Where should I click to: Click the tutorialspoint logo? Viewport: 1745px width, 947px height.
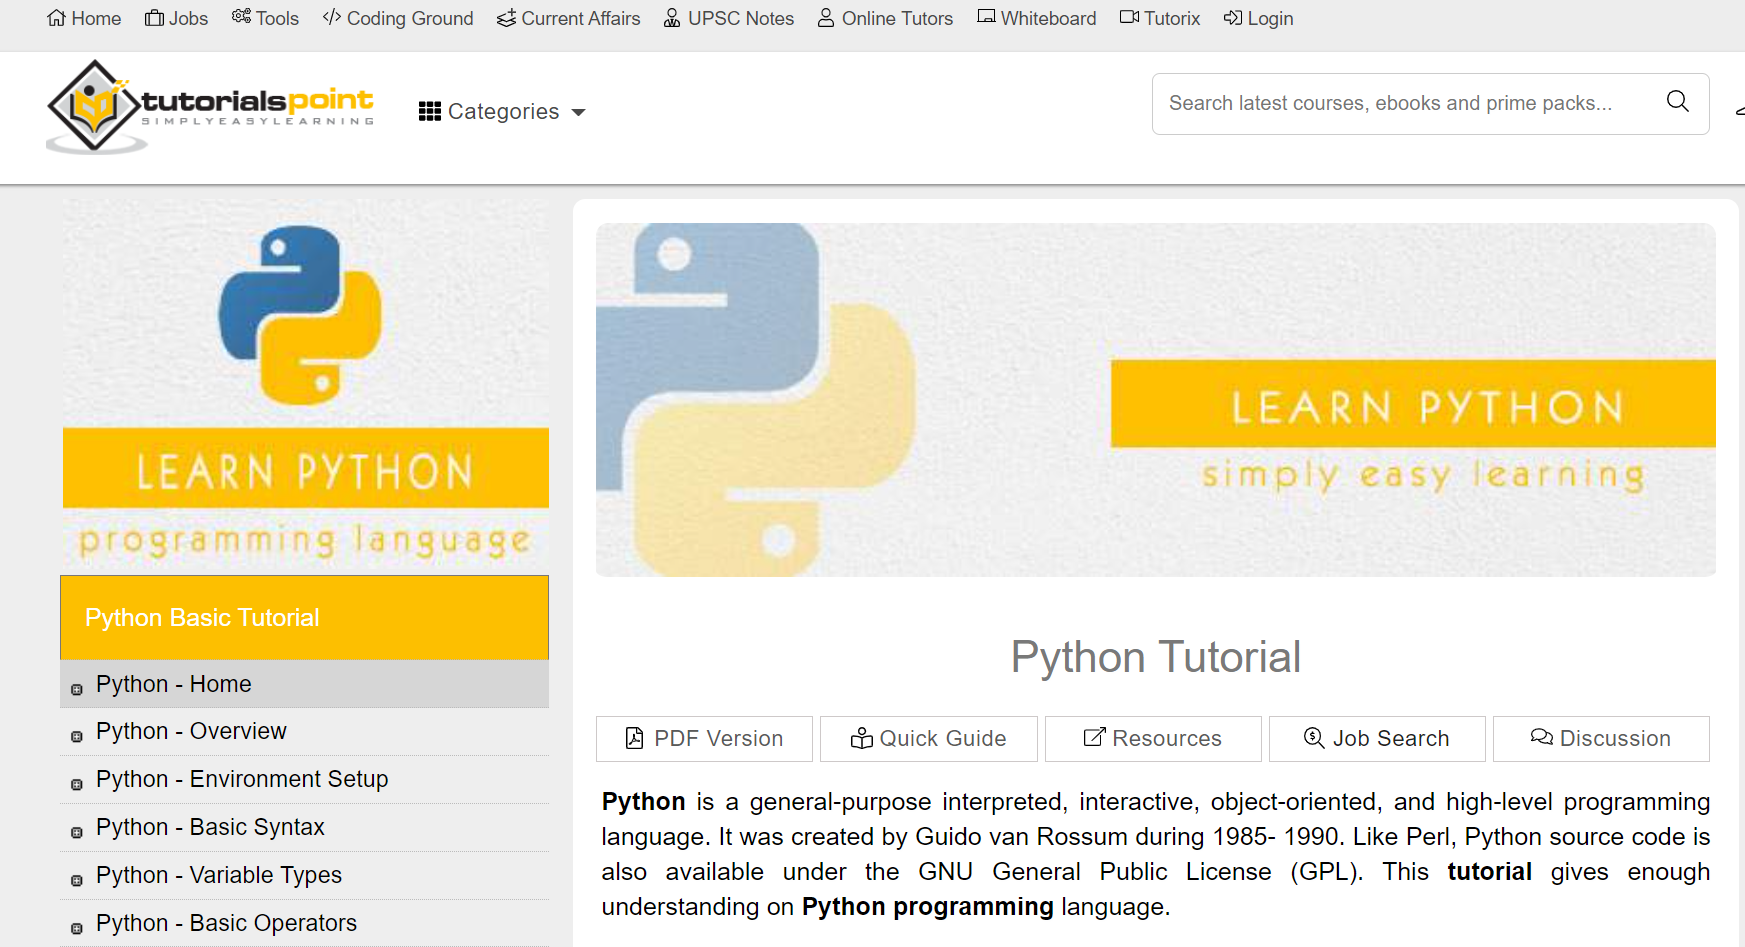[210, 107]
